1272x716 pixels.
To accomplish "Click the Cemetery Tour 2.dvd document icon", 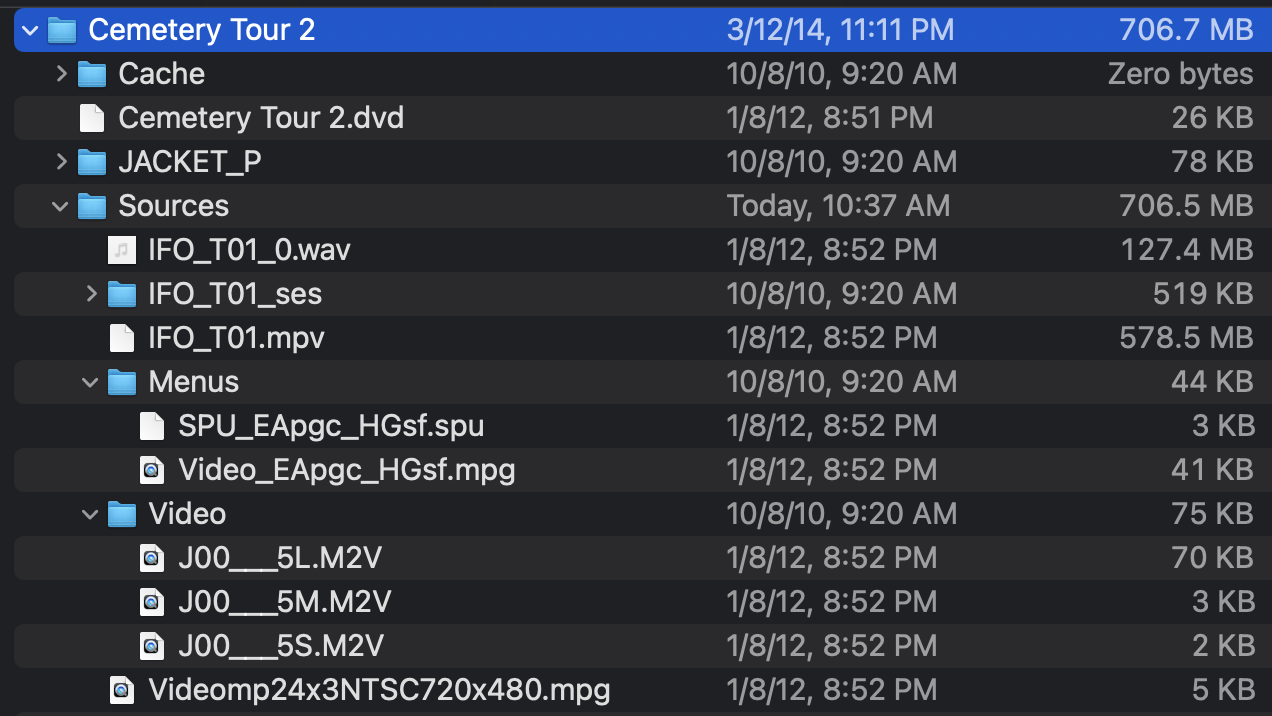I will (x=92, y=118).
